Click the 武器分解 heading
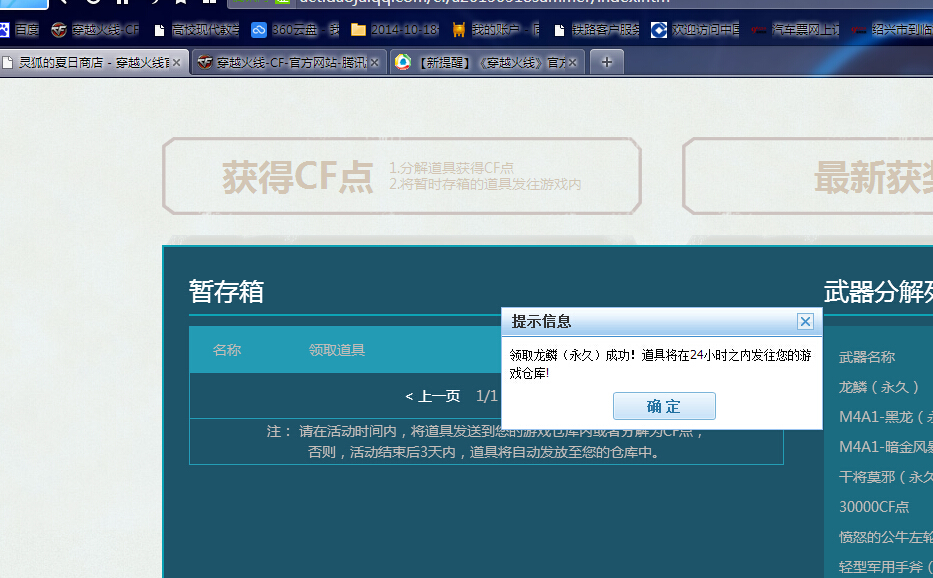933x578 pixels. coord(878,292)
